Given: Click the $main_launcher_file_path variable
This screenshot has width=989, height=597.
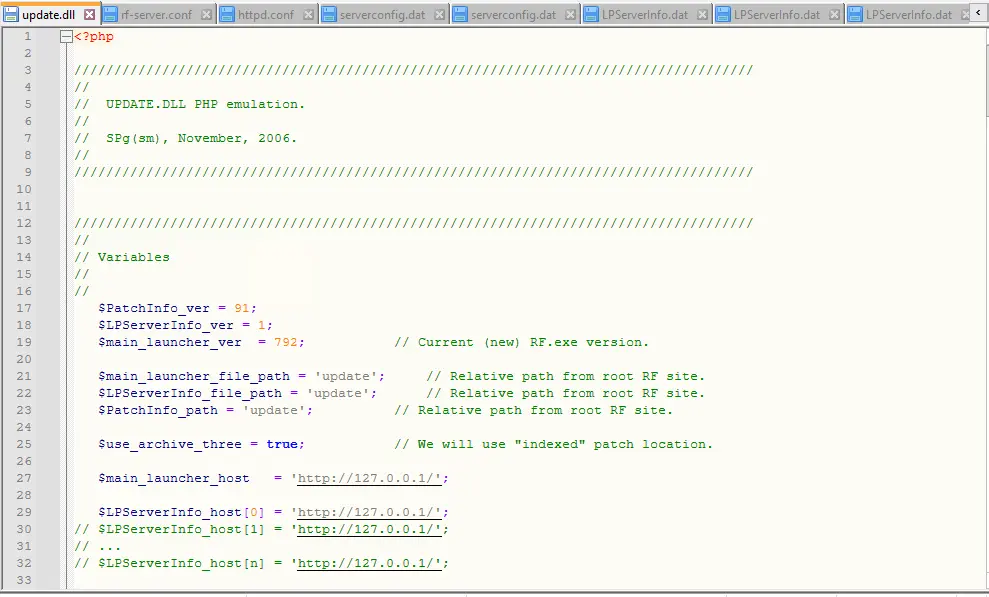Looking at the screenshot, I should tap(194, 376).
